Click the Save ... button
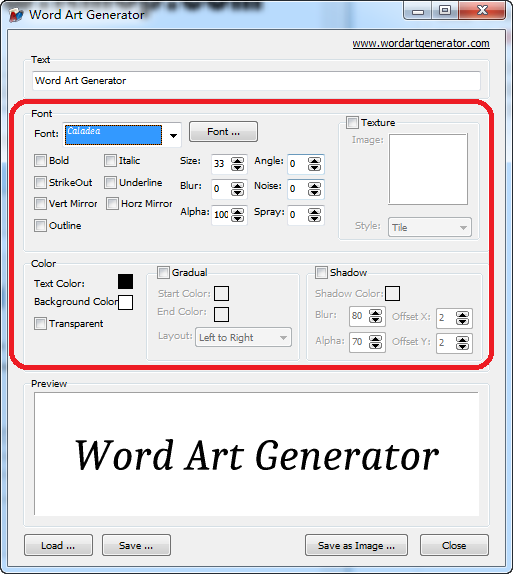Screen dimensions: 513x574 [136, 545]
